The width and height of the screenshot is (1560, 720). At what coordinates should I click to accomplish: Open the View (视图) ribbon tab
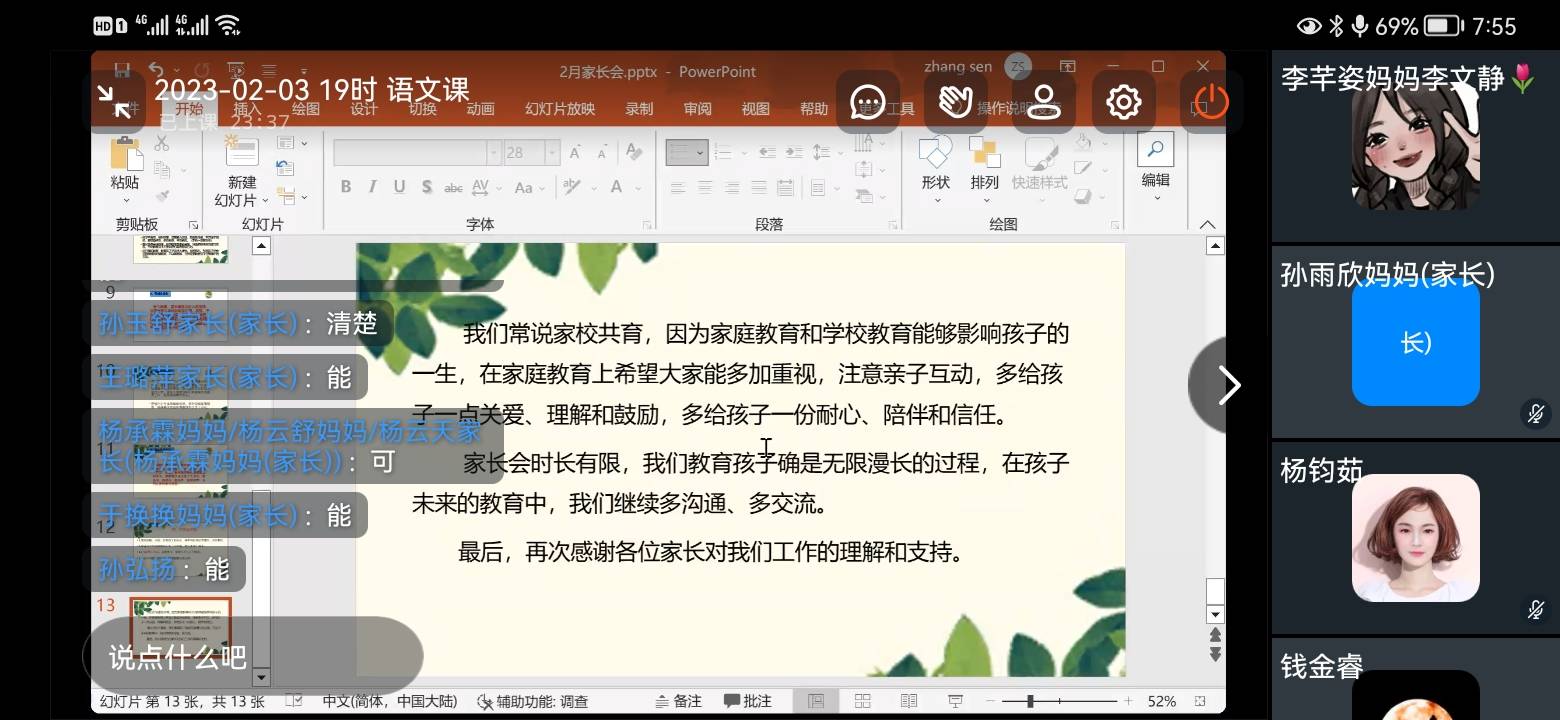click(x=755, y=109)
